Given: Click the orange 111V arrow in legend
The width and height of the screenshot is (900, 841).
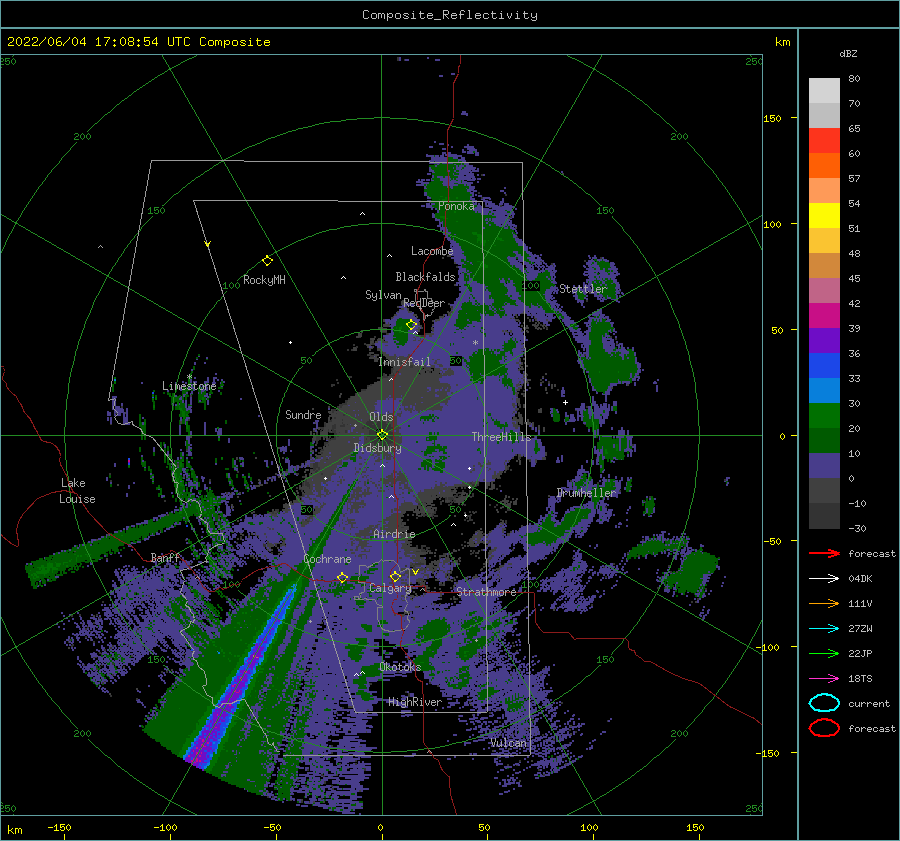Looking at the screenshot, I should (x=824, y=603).
